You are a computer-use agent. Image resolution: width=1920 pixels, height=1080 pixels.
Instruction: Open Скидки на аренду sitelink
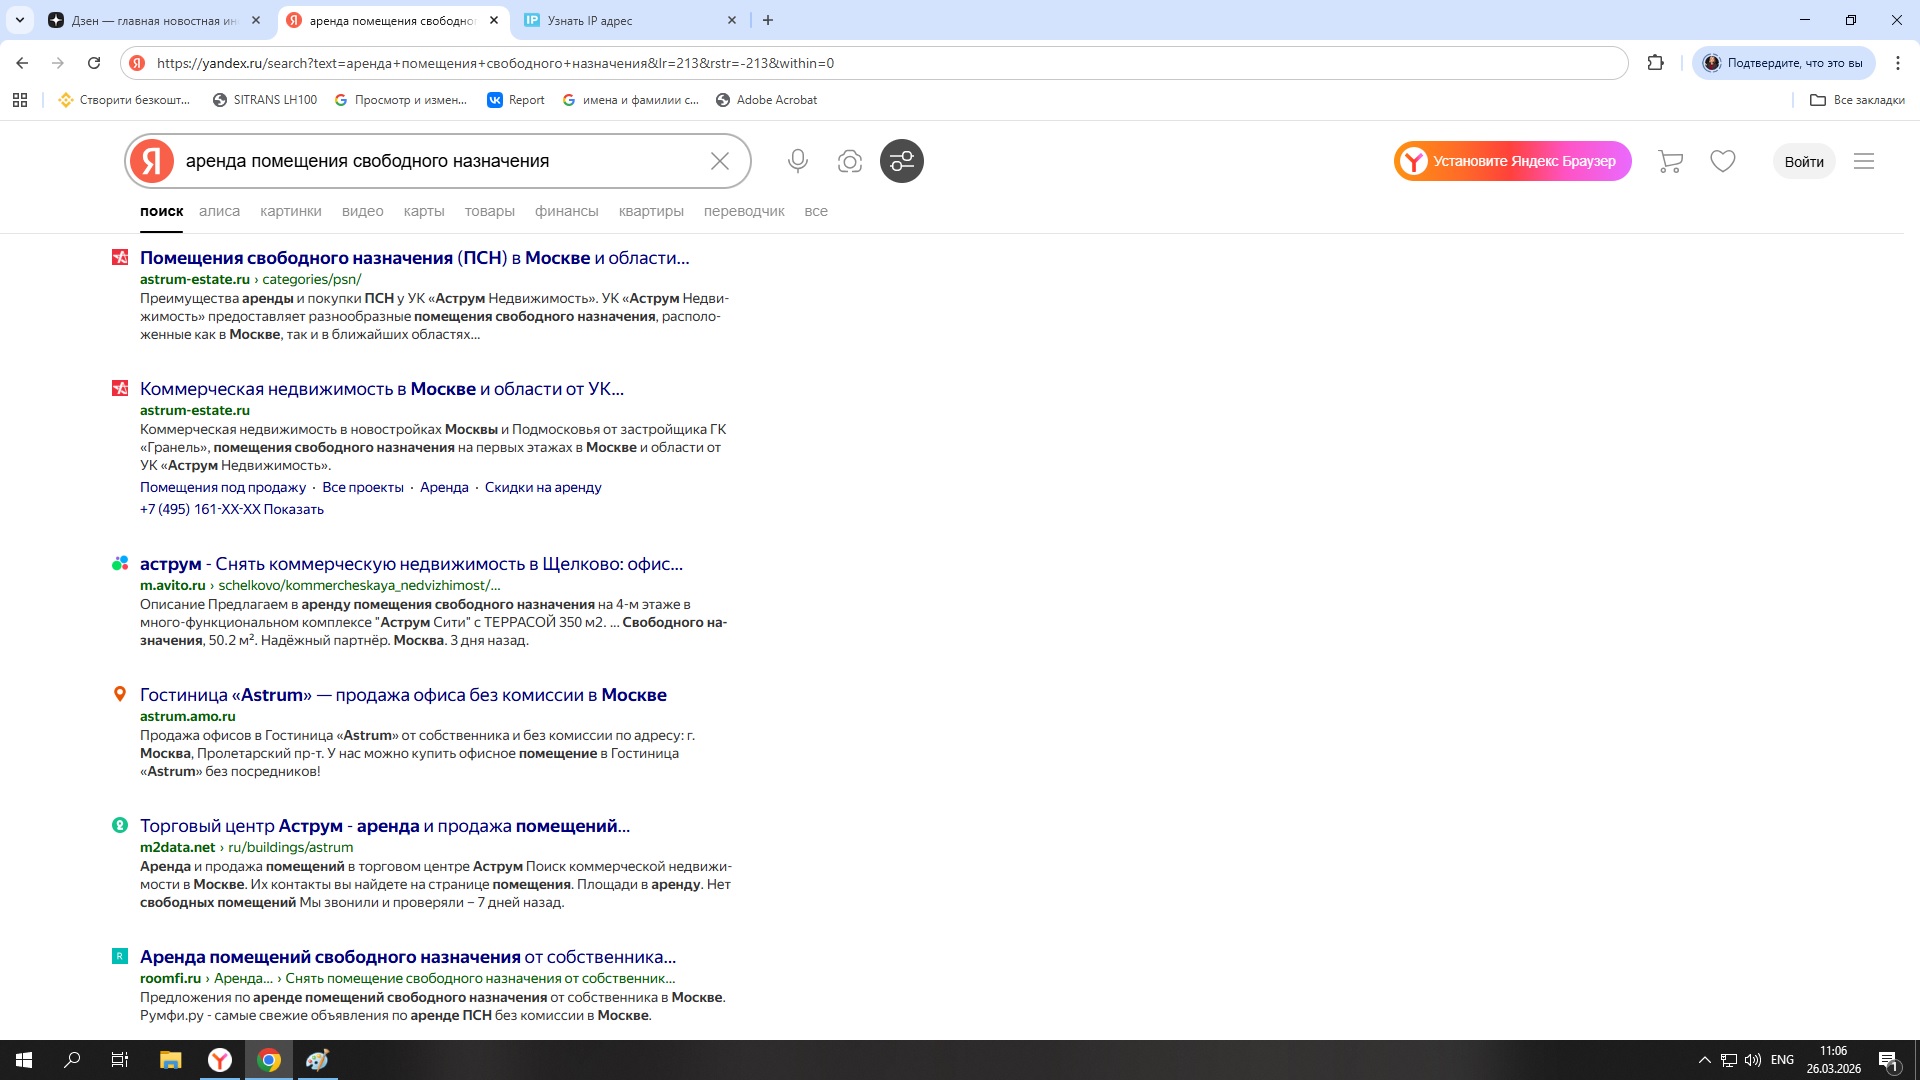pos(542,487)
